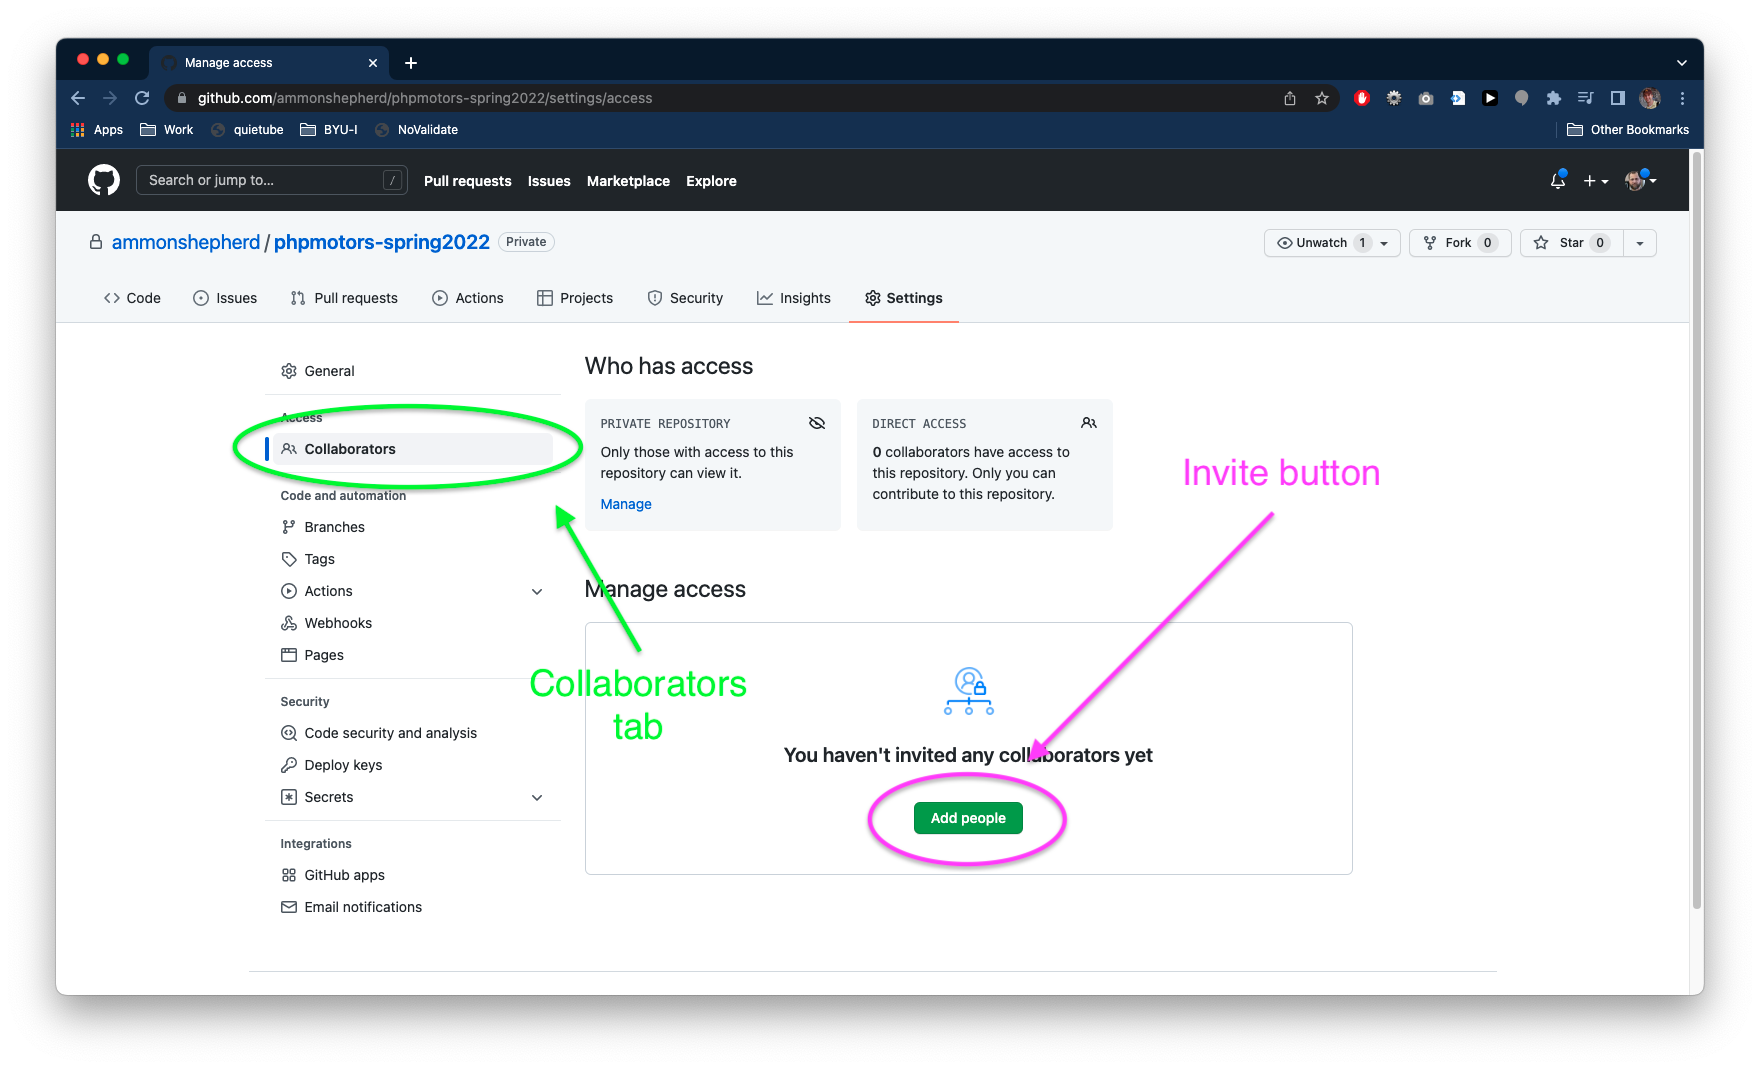Viewport: 1760px width, 1069px height.
Task: Expand the Secrets chevron
Action: click(x=537, y=797)
